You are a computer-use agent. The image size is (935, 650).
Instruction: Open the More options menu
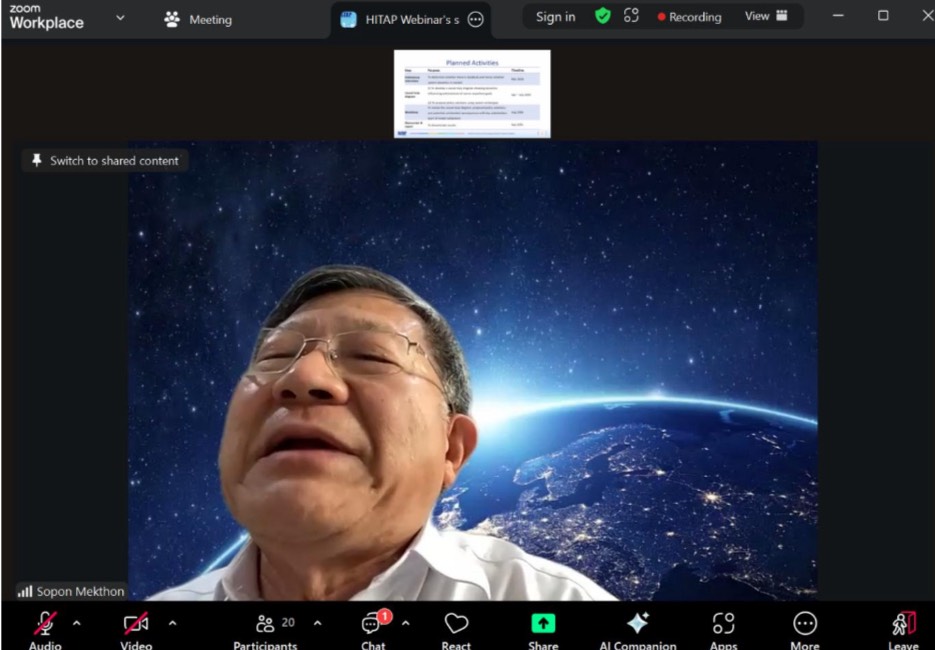point(805,625)
